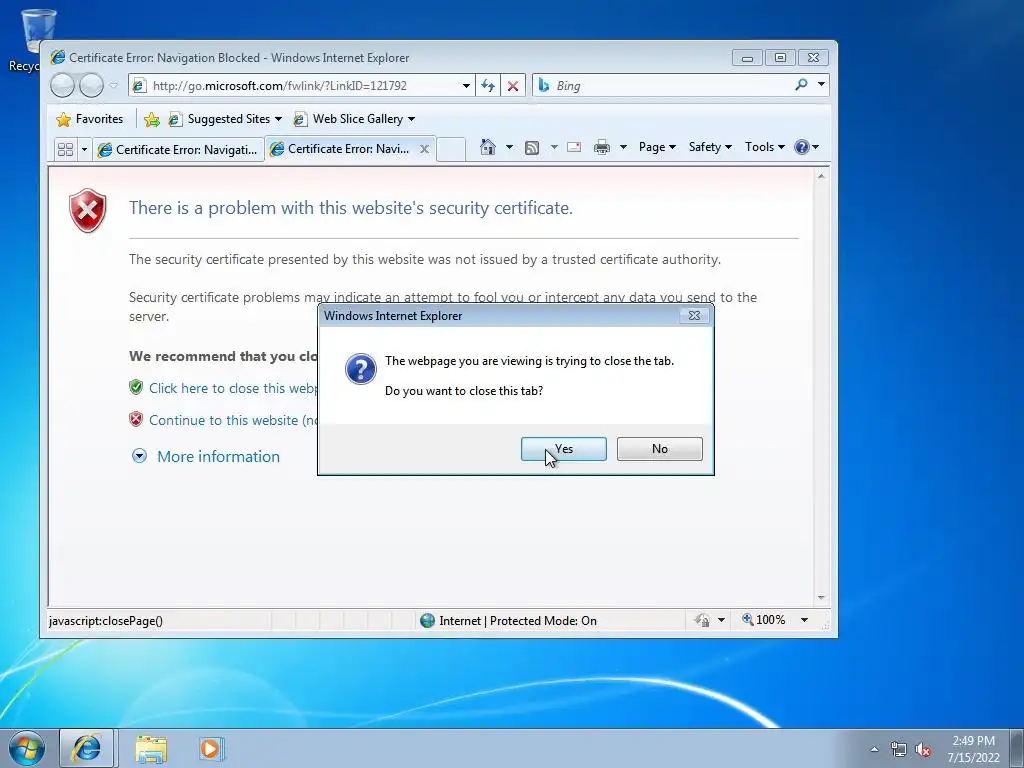Viewport: 1024px width, 768px height.
Task: Close the active Certificate Error tab
Action: [424, 149]
